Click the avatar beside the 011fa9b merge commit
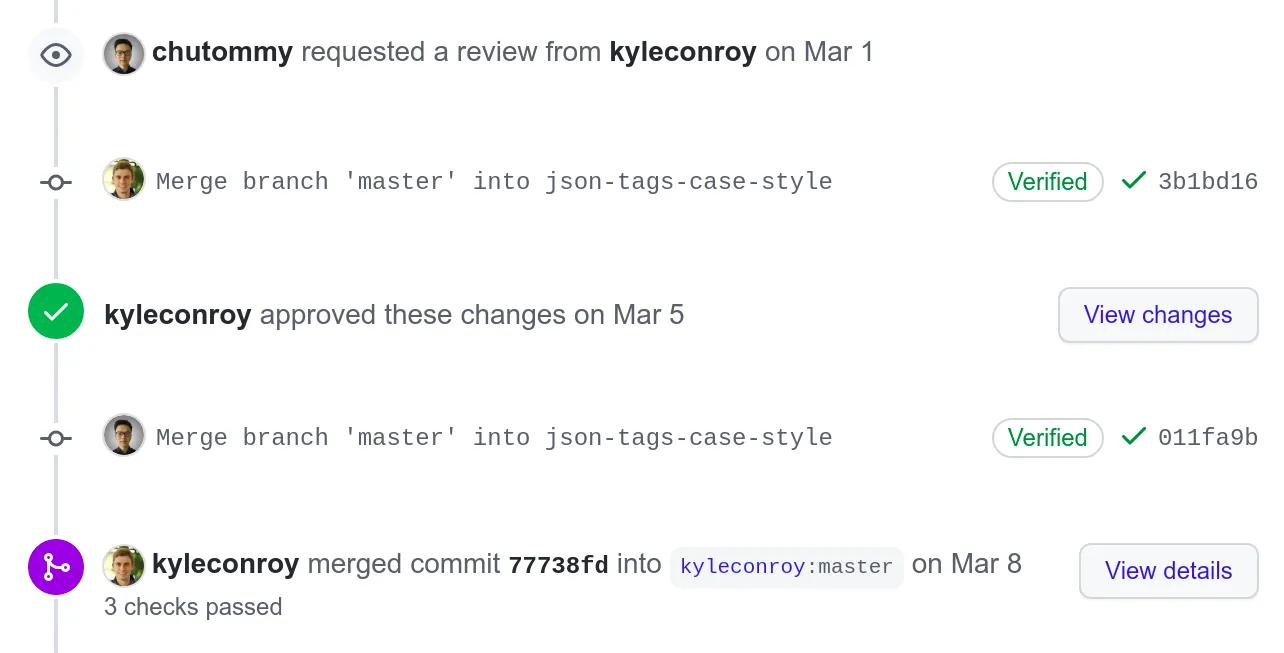Screen dimensions: 1284x653 [124, 435]
